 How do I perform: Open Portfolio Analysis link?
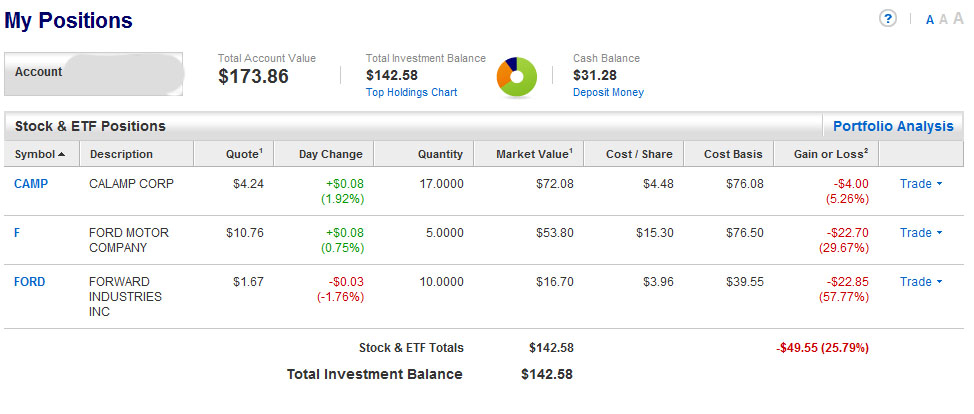coord(893,126)
